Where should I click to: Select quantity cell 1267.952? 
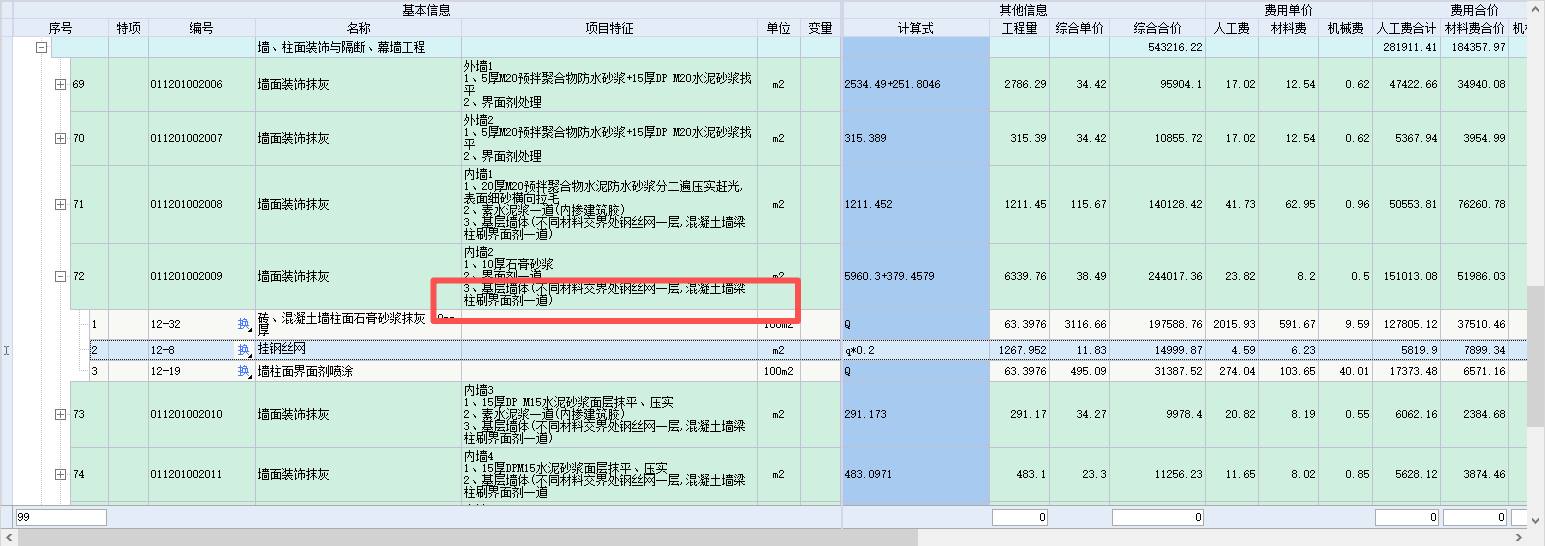click(1020, 351)
